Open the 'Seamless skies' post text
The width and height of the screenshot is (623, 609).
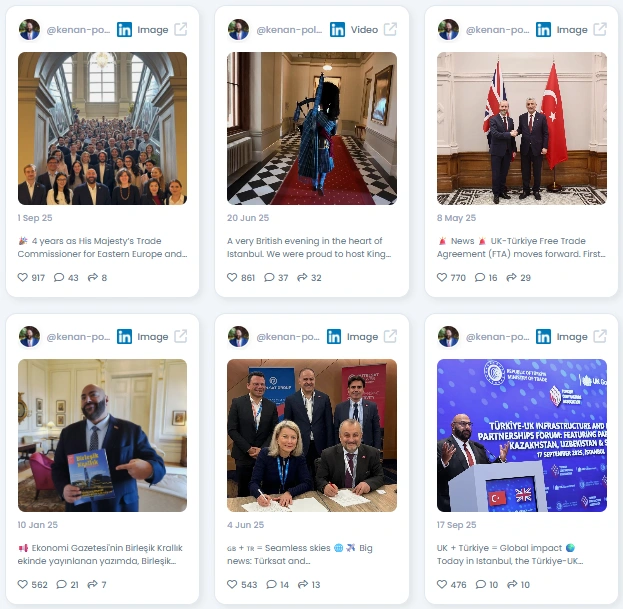click(300, 554)
